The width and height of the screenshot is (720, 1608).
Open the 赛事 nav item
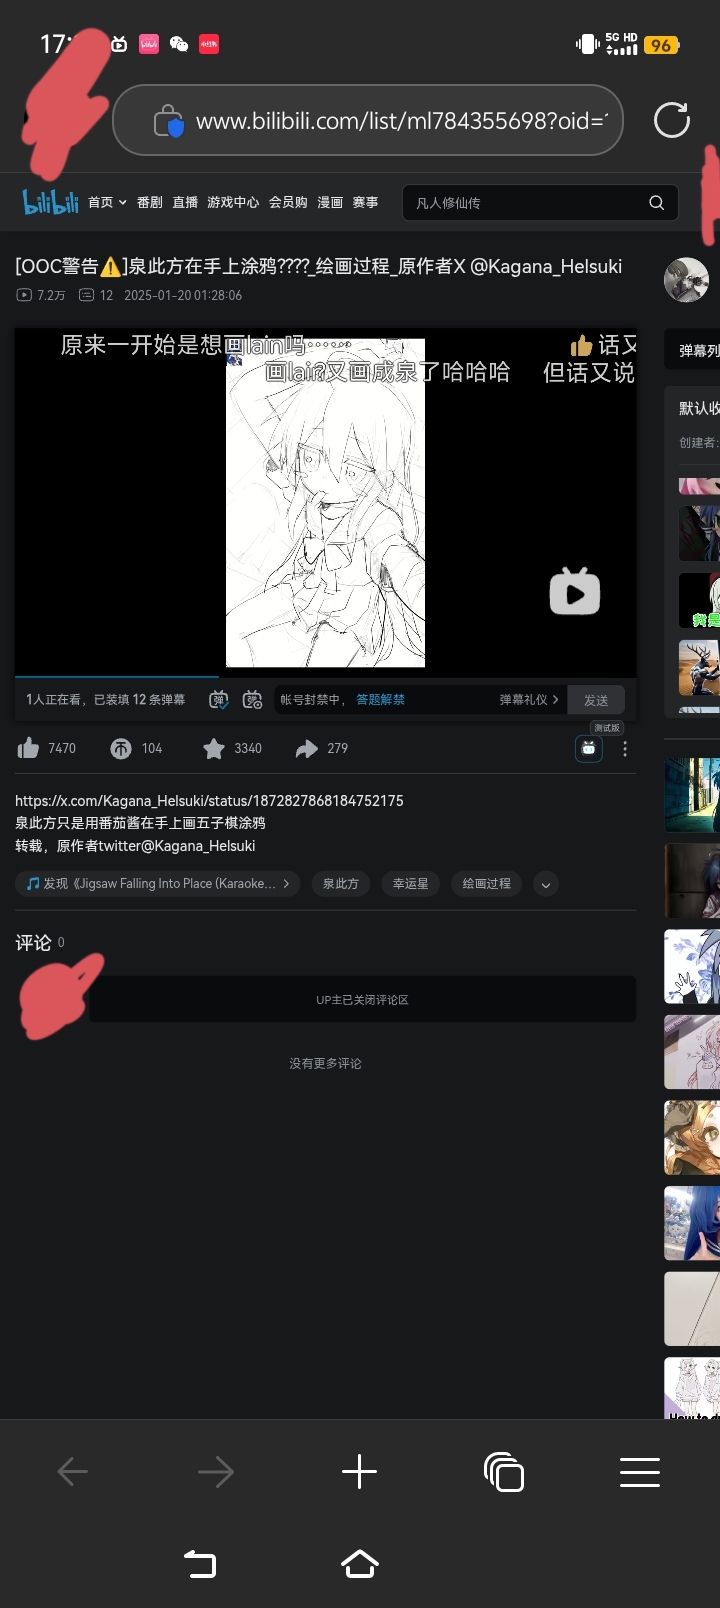[365, 202]
